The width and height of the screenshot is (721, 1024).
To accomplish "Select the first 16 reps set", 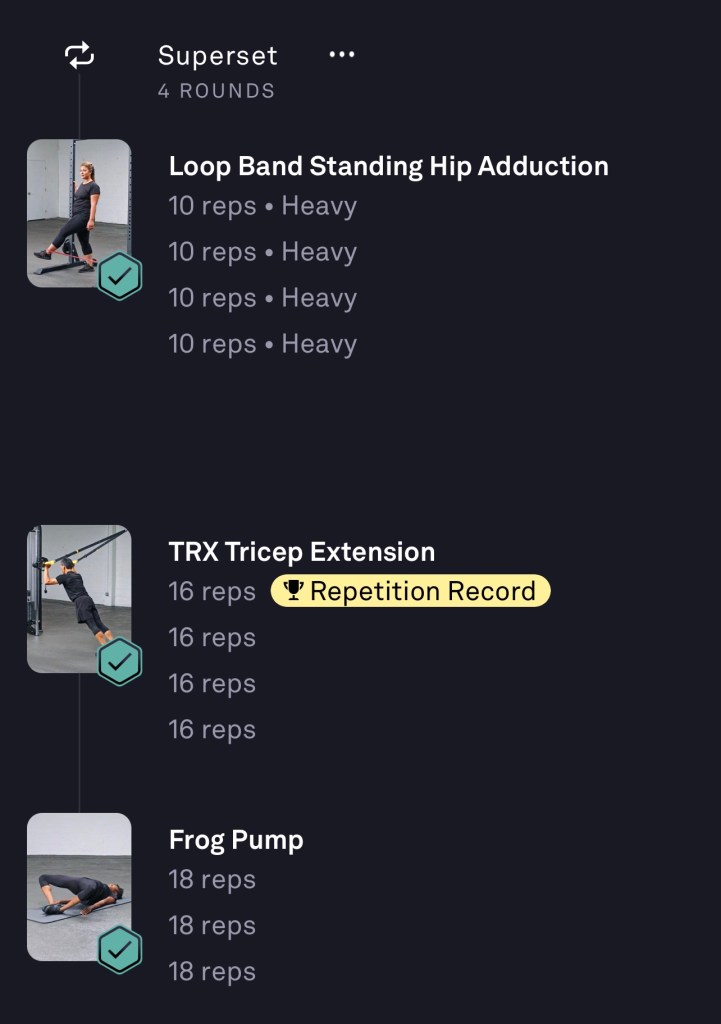I will coord(212,592).
